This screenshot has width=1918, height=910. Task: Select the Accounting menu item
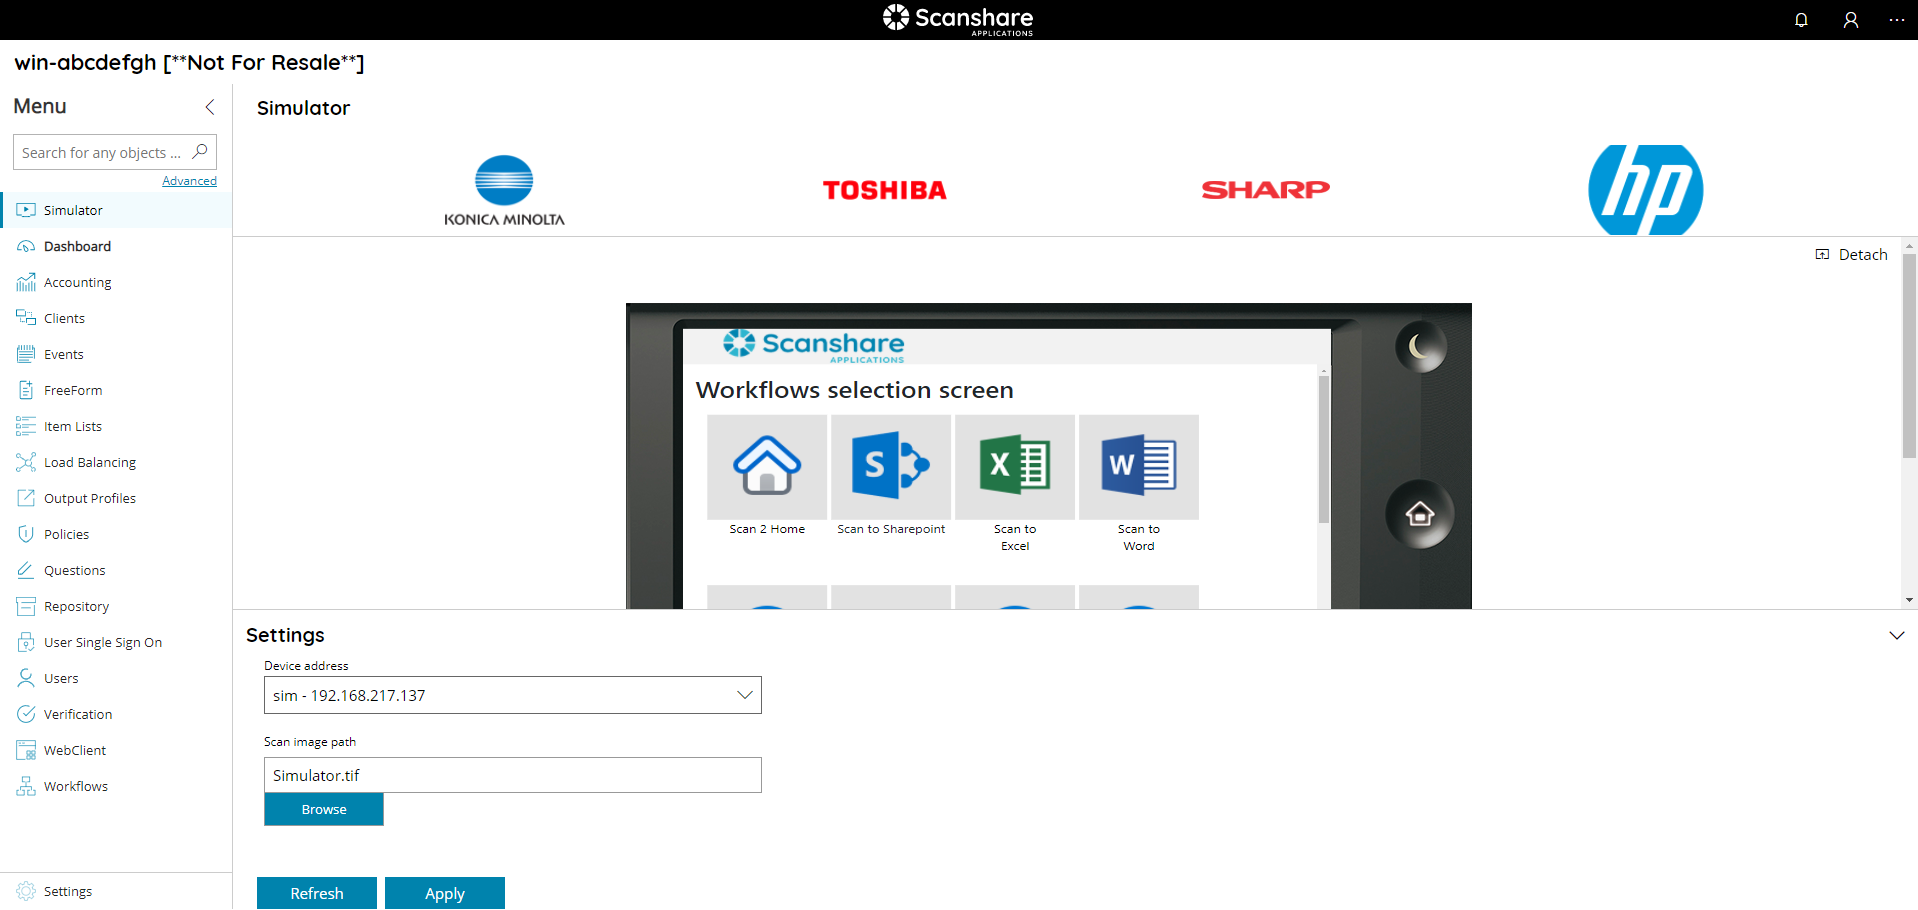coord(76,282)
